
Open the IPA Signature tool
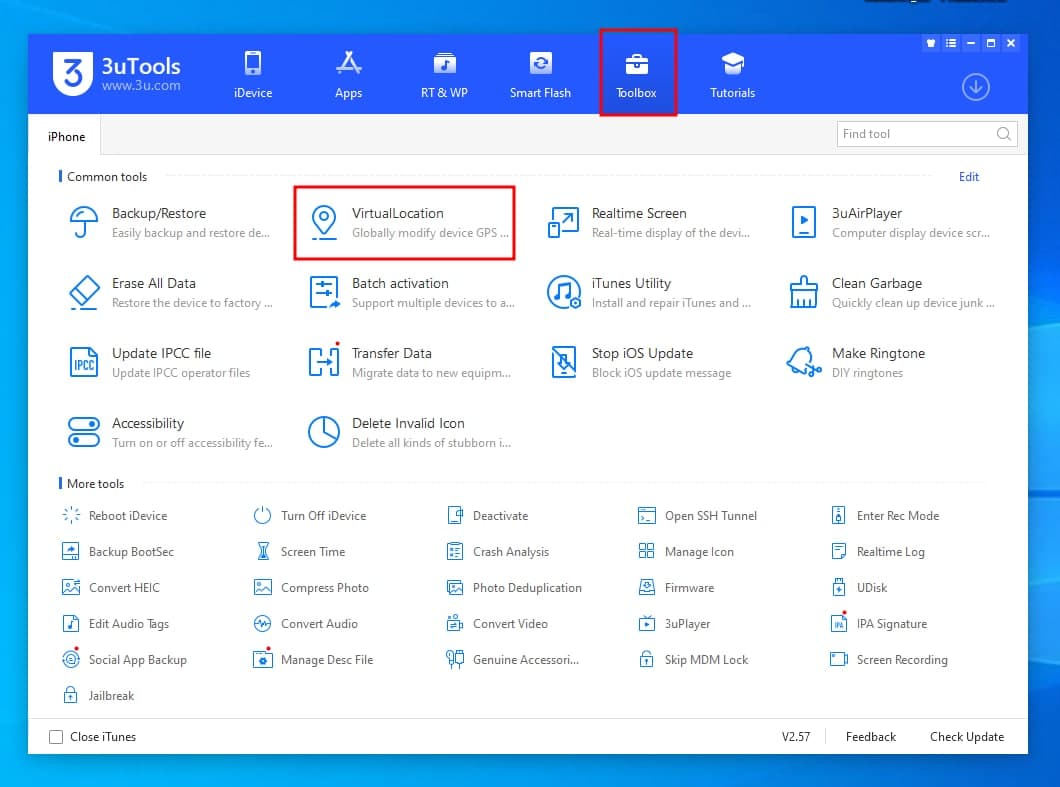pos(879,623)
